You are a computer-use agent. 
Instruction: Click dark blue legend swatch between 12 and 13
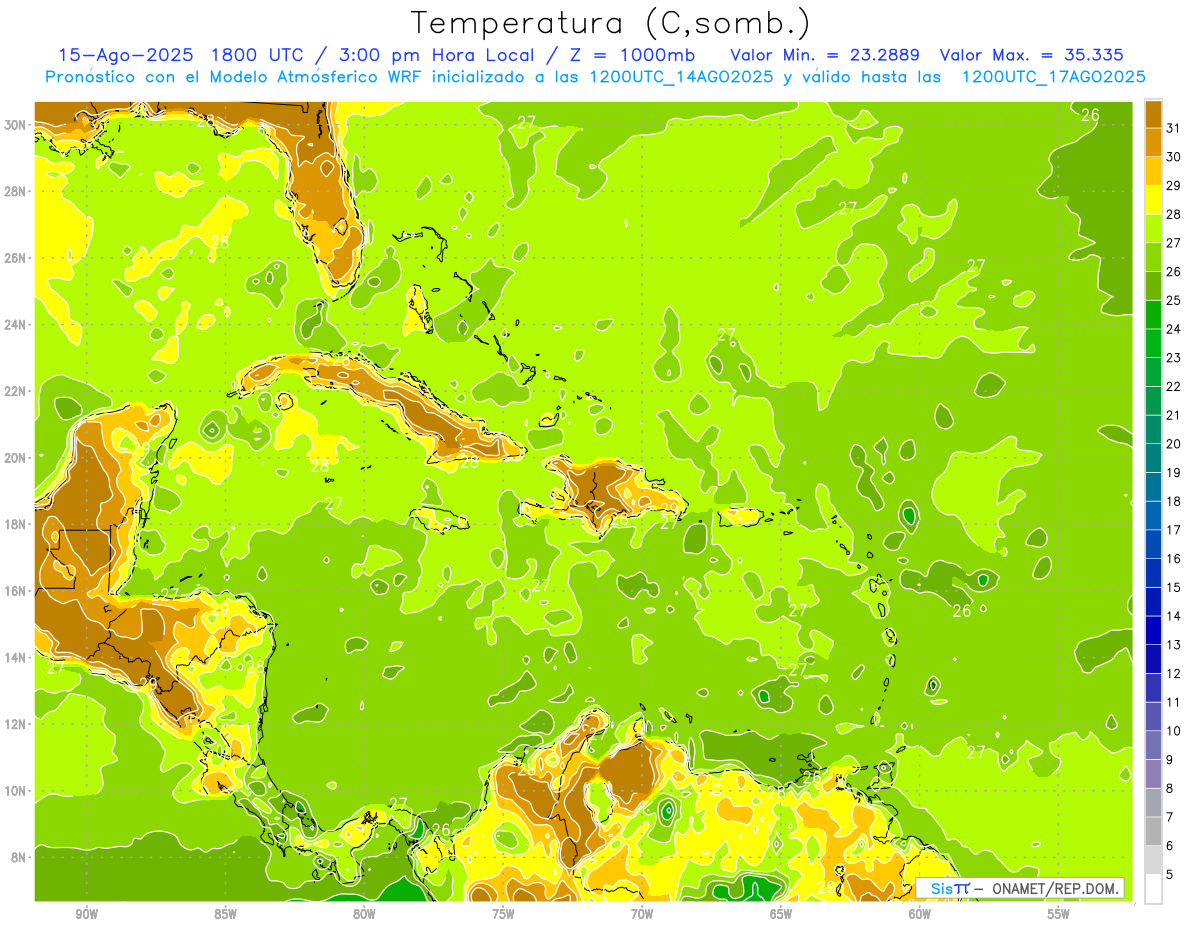[x=1153, y=659]
